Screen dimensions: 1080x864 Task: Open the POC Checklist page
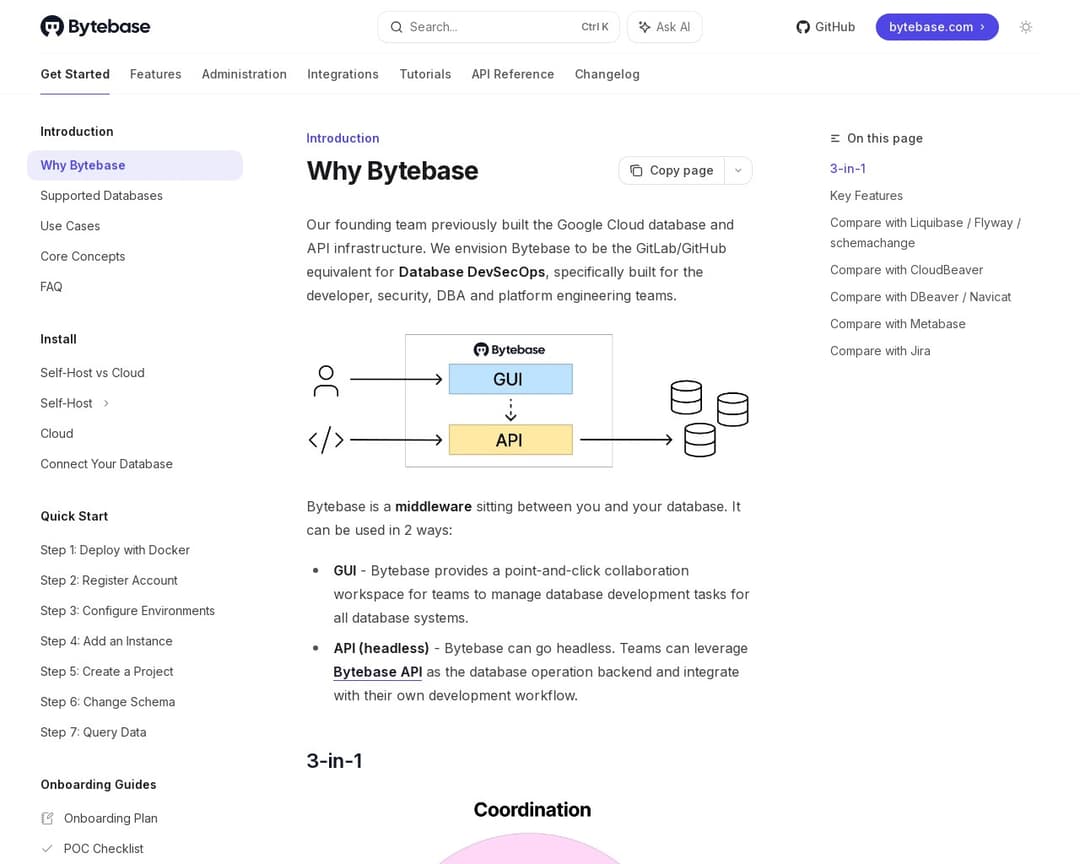(x=103, y=848)
